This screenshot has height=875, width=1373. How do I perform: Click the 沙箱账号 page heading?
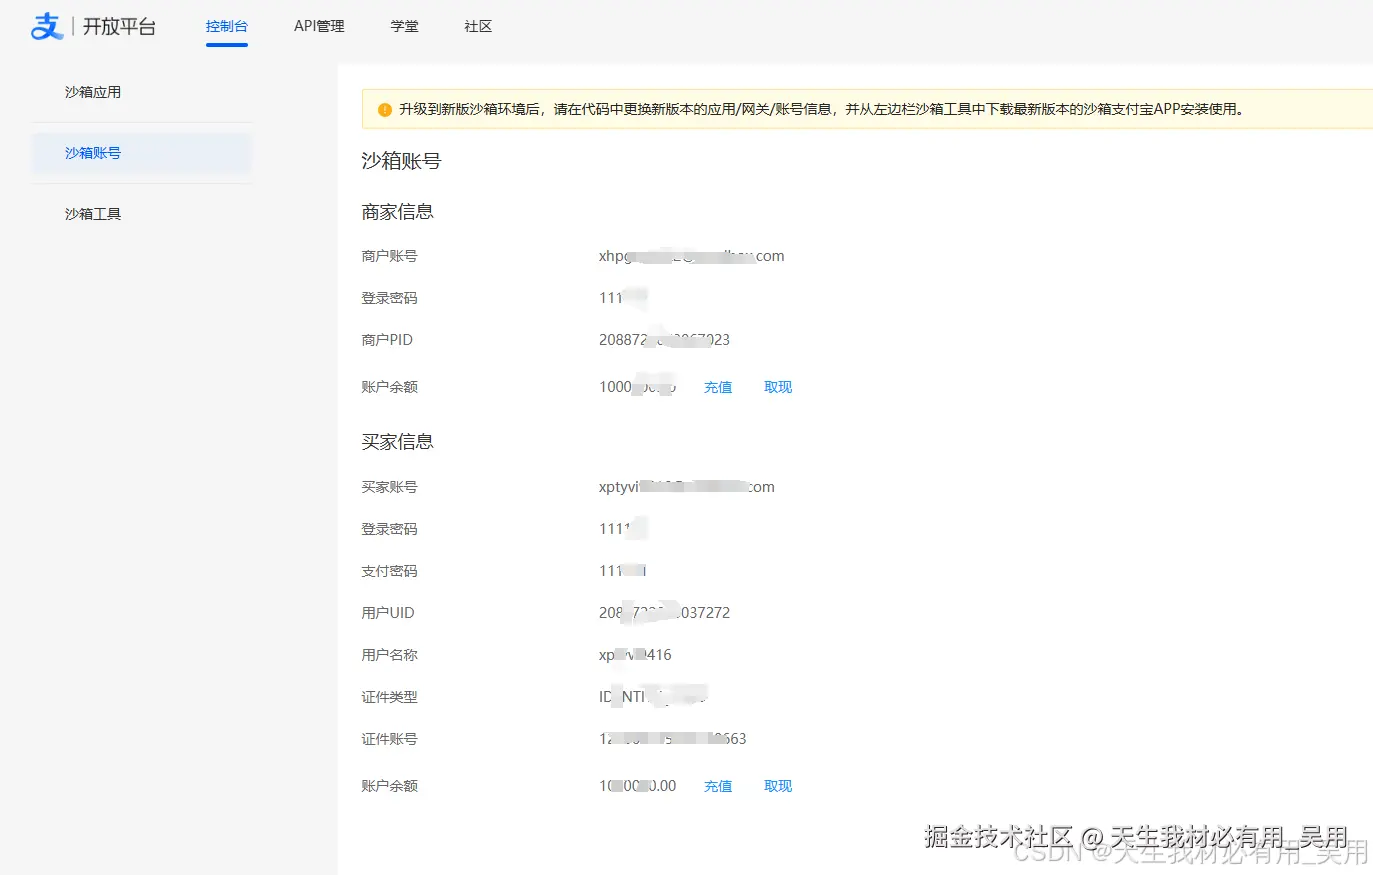coord(398,161)
